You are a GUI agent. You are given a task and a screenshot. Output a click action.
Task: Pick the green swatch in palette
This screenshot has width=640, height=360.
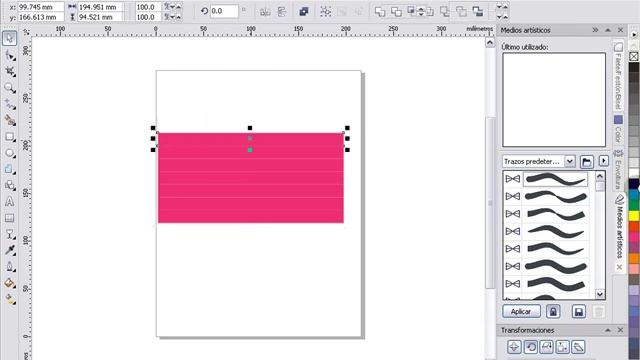[634, 205]
